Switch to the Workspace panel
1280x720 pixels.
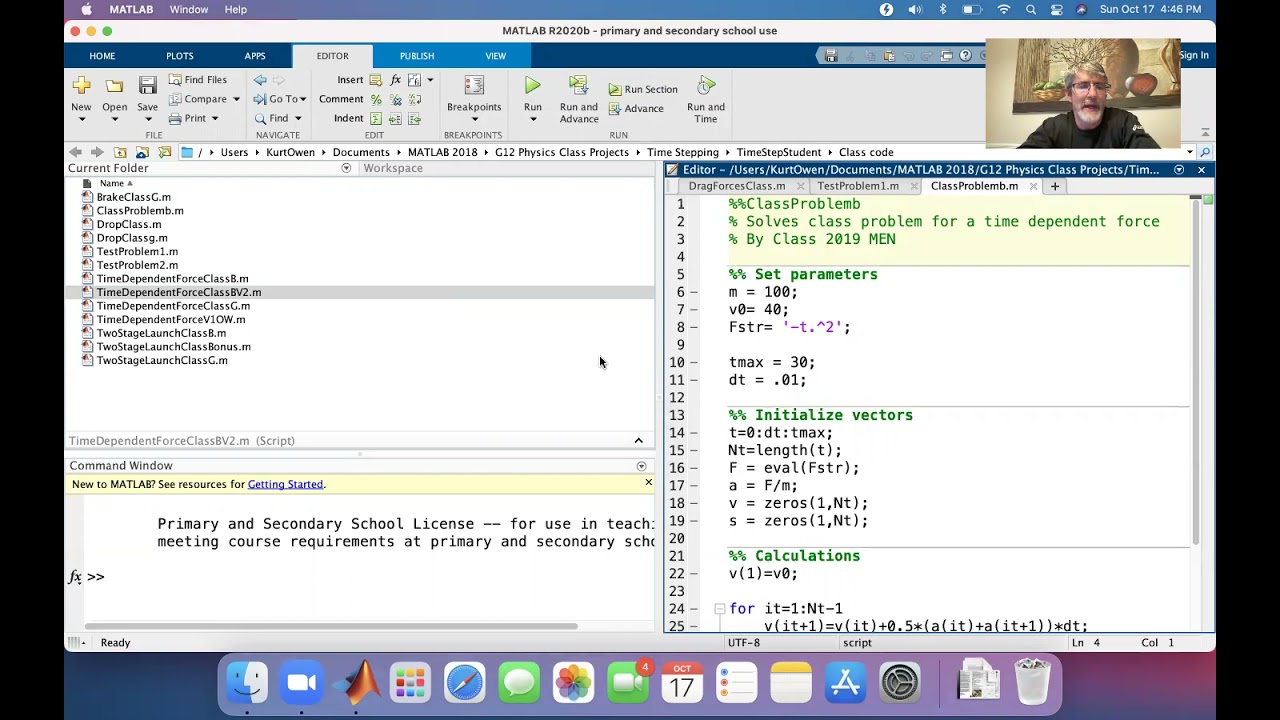(393, 168)
